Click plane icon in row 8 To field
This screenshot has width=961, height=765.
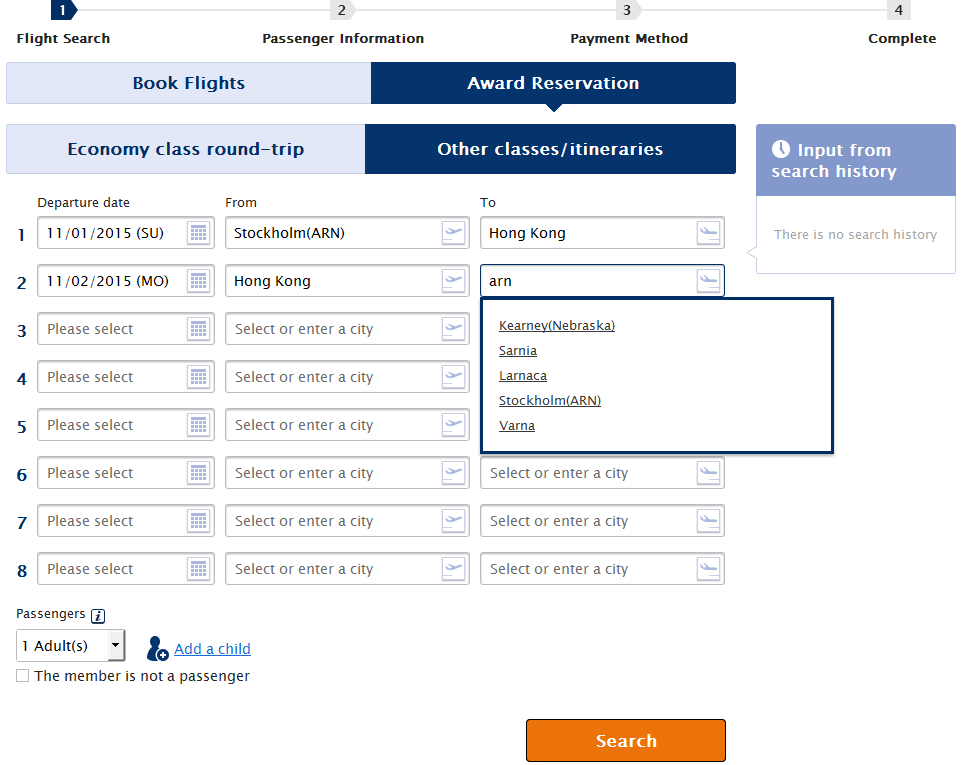coord(708,569)
